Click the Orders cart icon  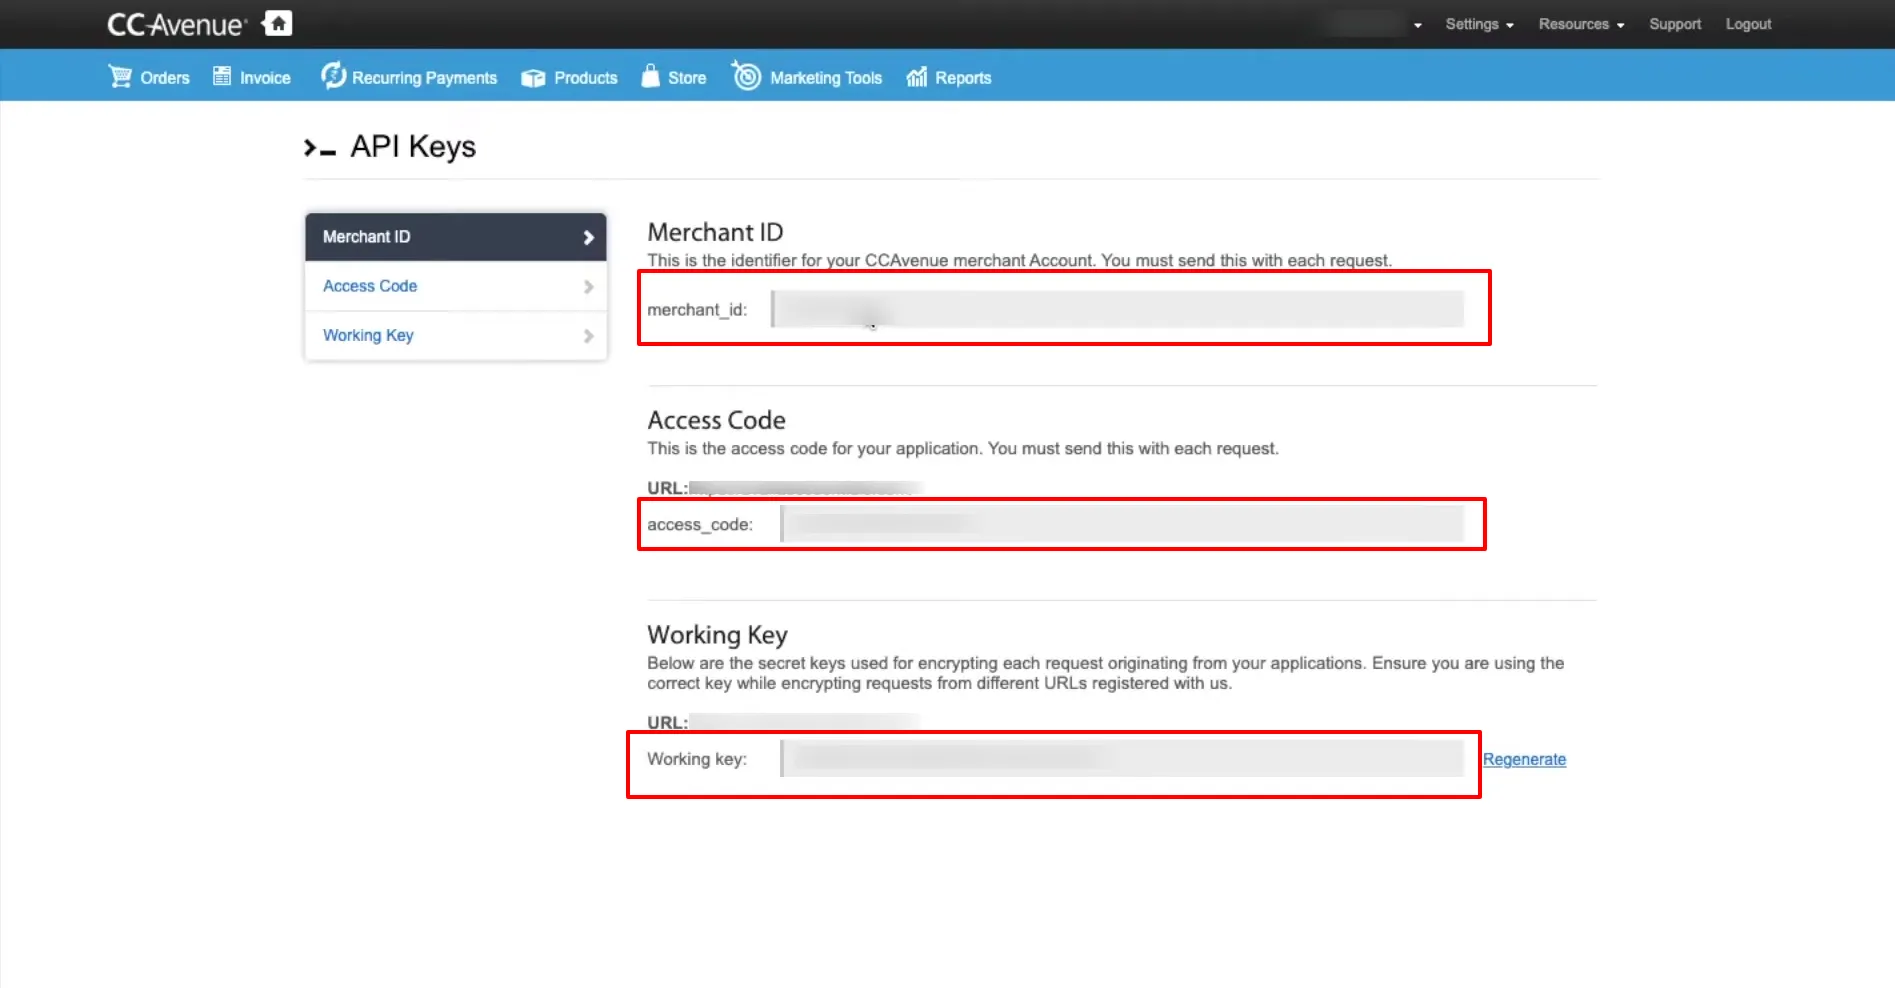[120, 76]
